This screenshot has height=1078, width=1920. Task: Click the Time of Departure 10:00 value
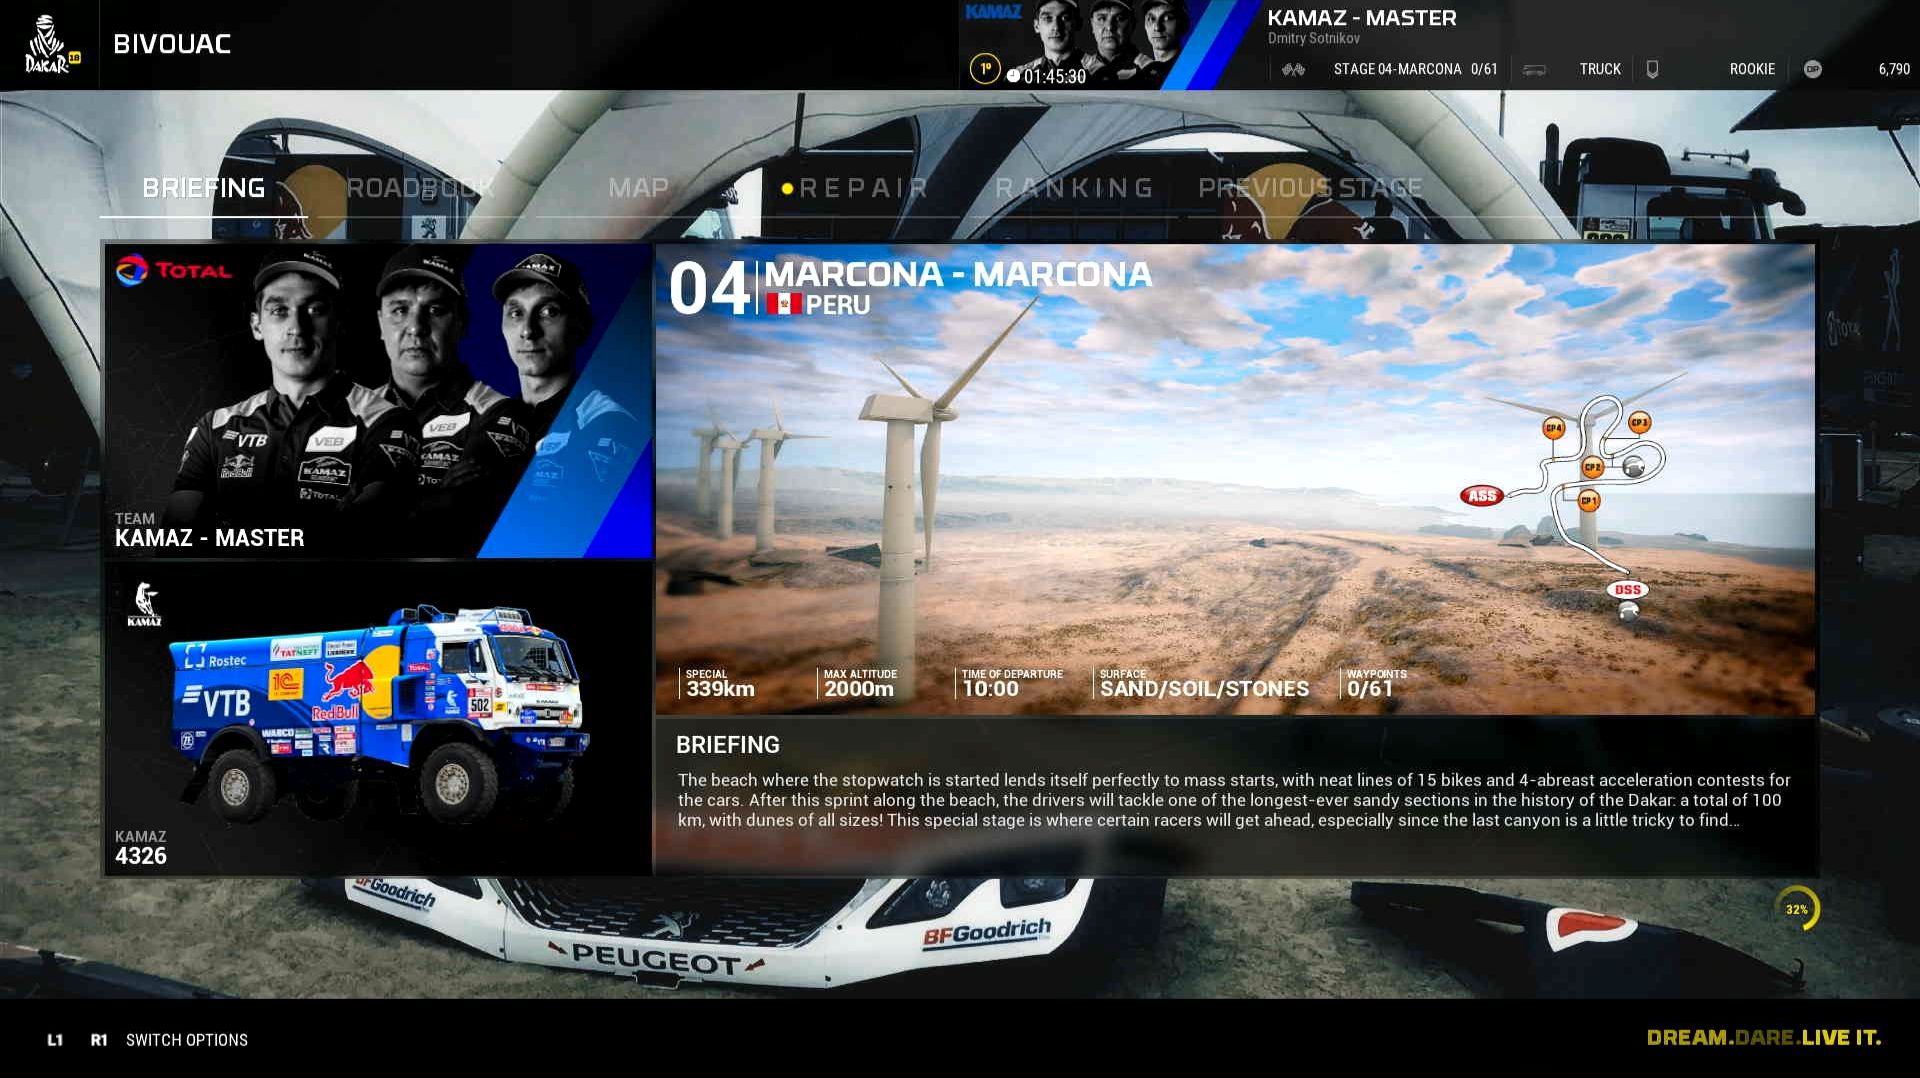click(990, 689)
